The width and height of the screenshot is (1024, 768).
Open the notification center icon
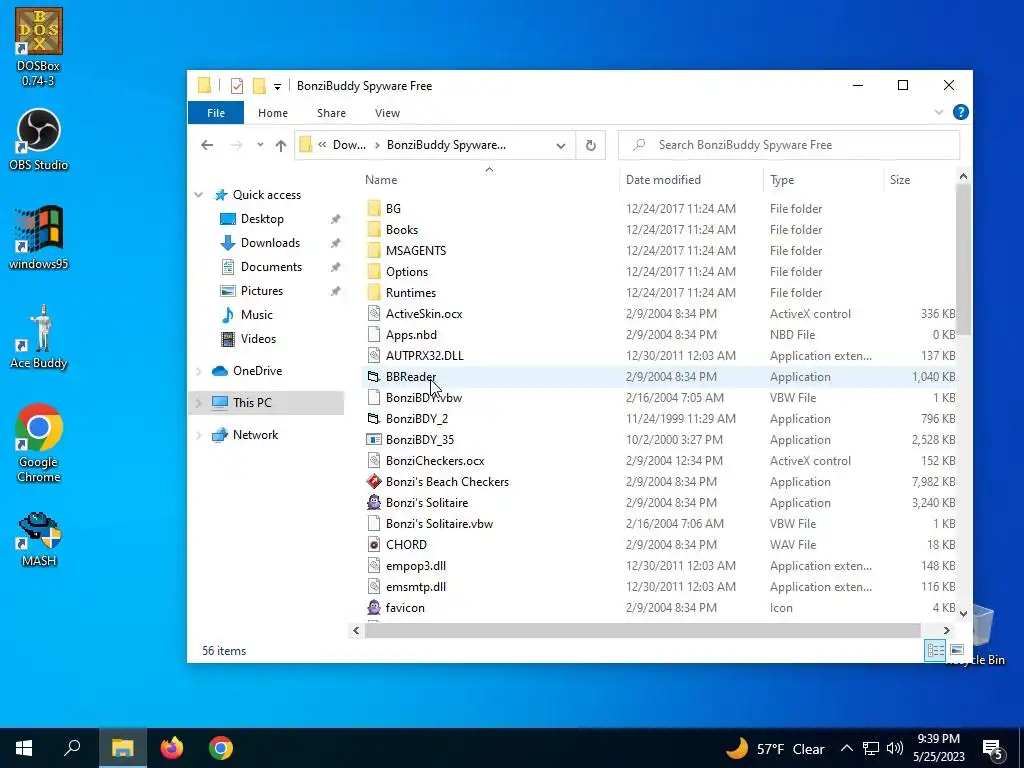tap(993, 748)
